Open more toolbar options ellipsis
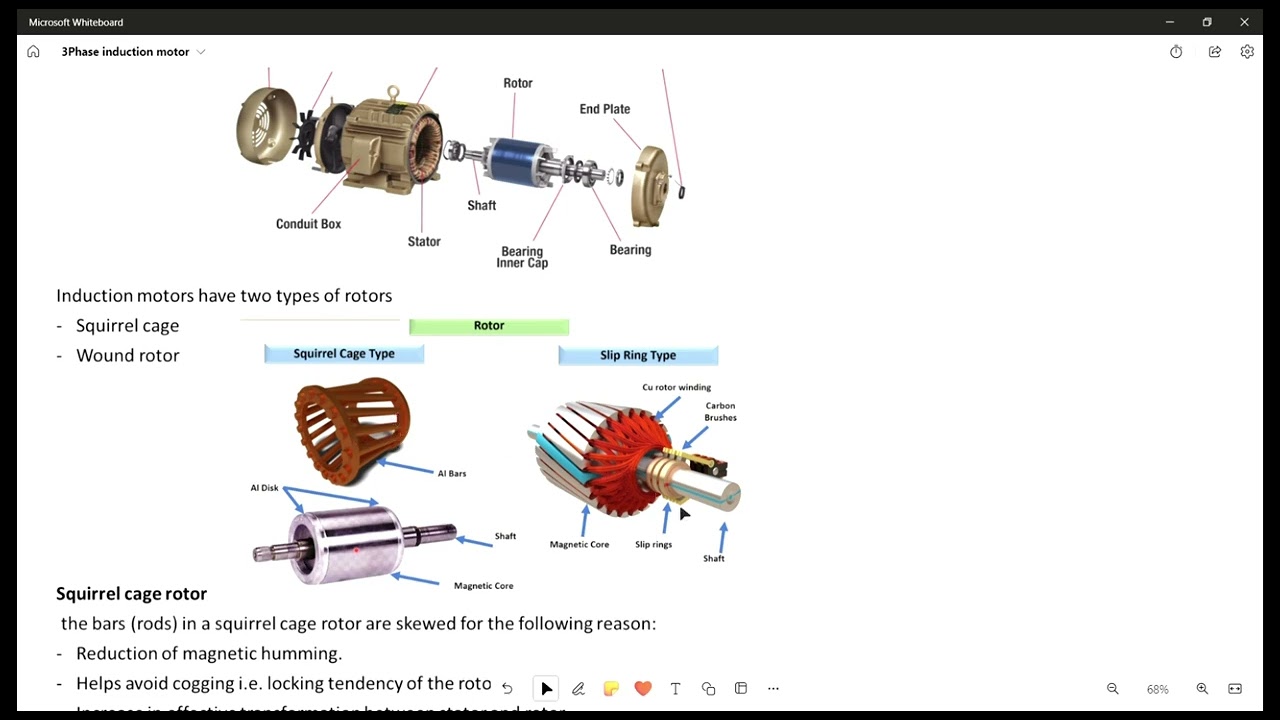This screenshot has width=1280, height=720. 773,688
